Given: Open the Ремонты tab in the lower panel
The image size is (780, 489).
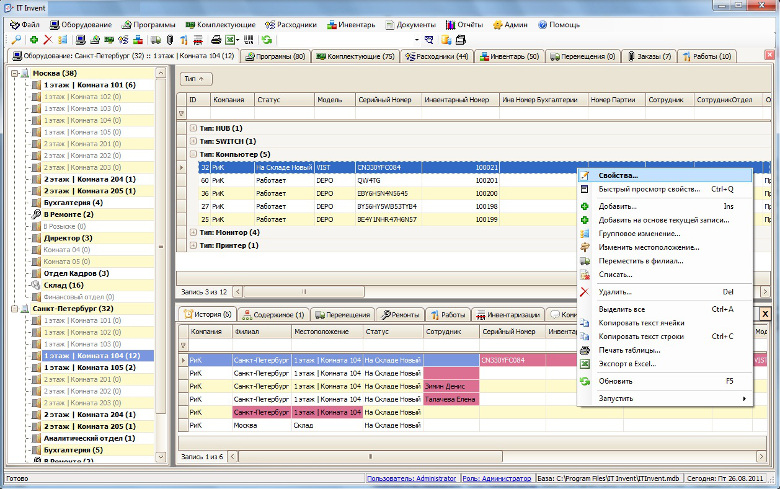Looking at the screenshot, I should click(x=398, y=314).
